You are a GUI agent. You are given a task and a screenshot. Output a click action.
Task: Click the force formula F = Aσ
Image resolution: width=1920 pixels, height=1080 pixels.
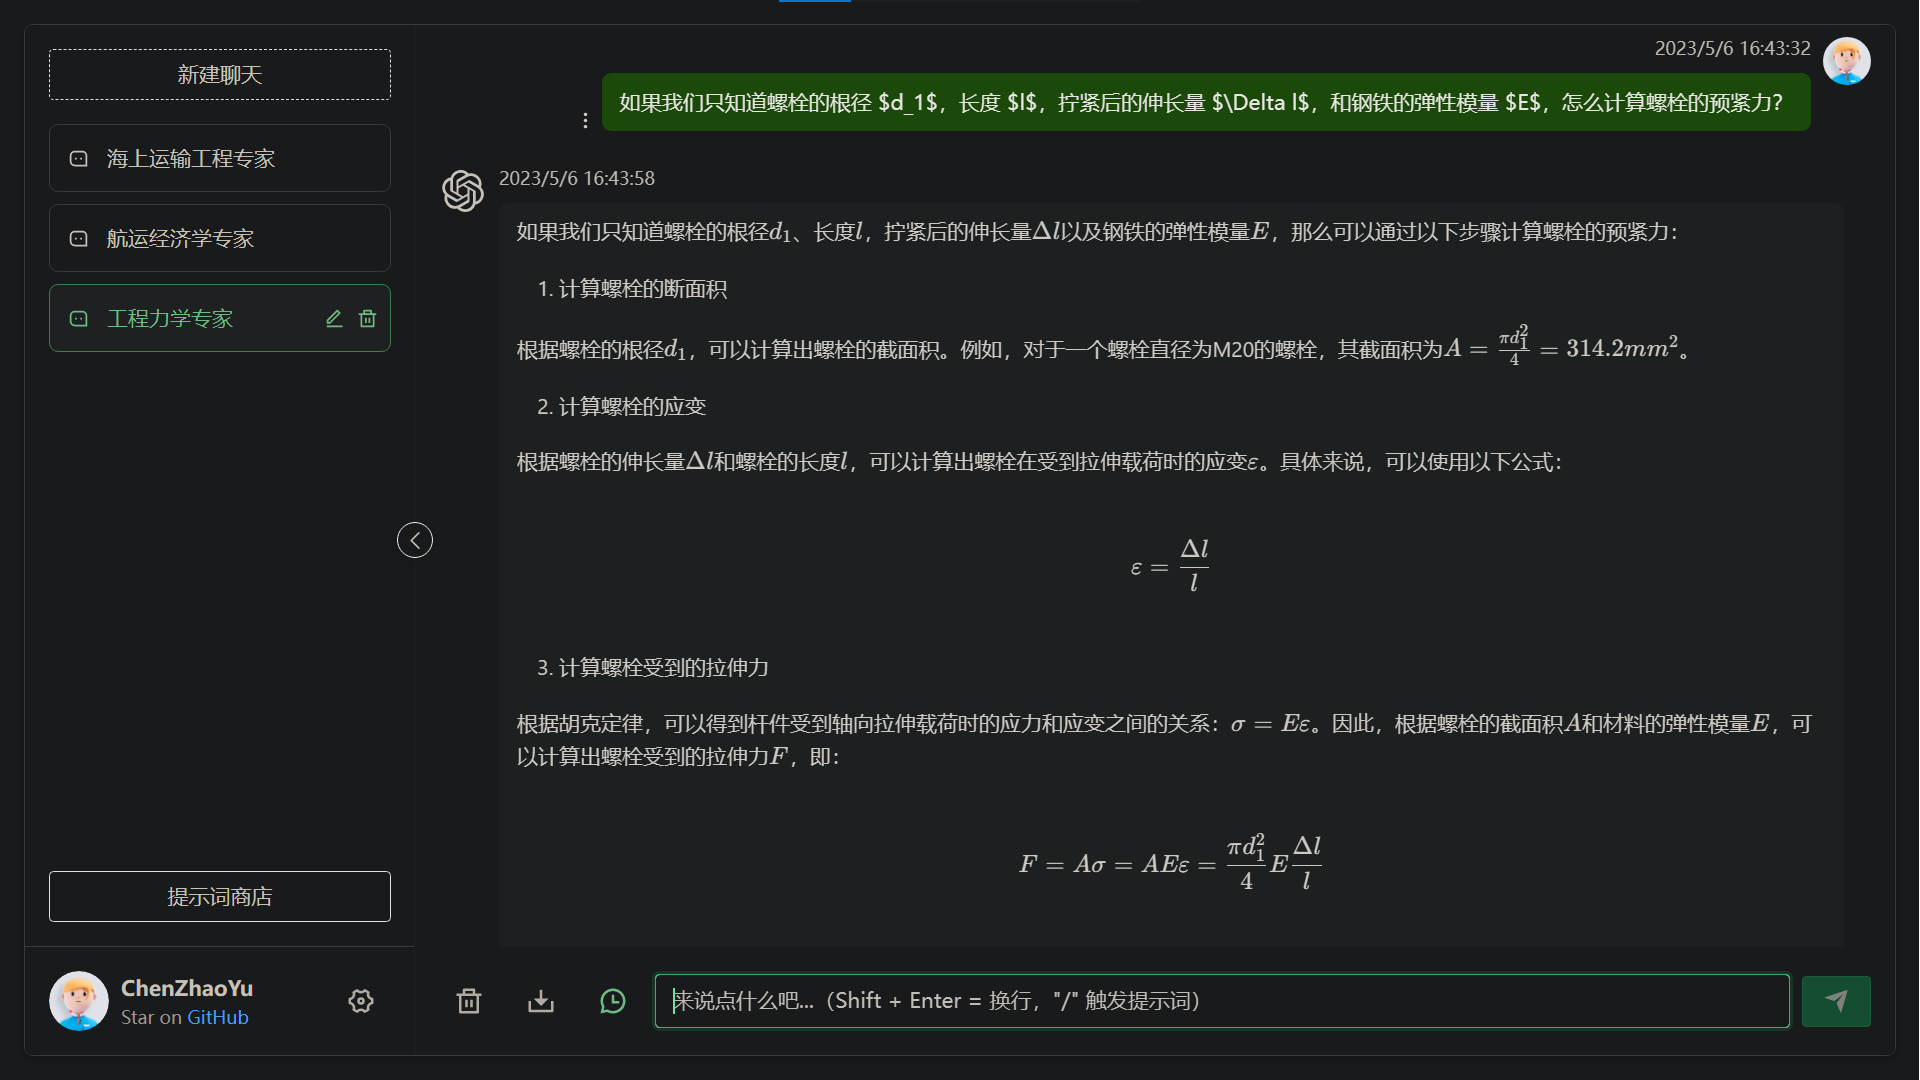point(1170,862)
